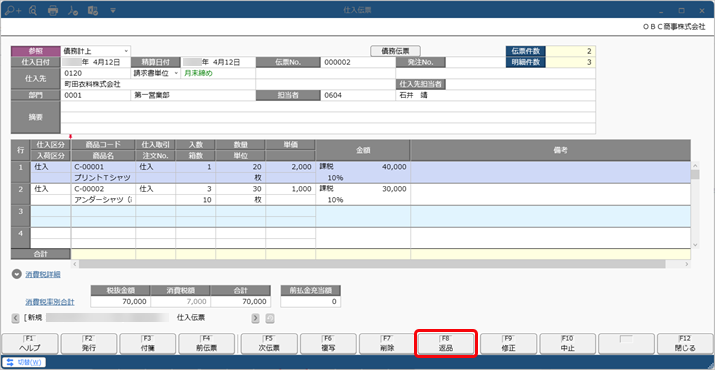Click the 伝票No. field 000002
The image size is (715, 370).
[358, 62]
